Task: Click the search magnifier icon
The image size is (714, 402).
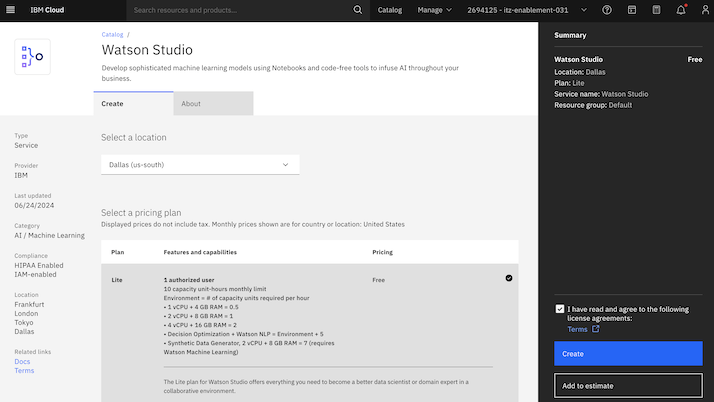Action: (357, 10)
